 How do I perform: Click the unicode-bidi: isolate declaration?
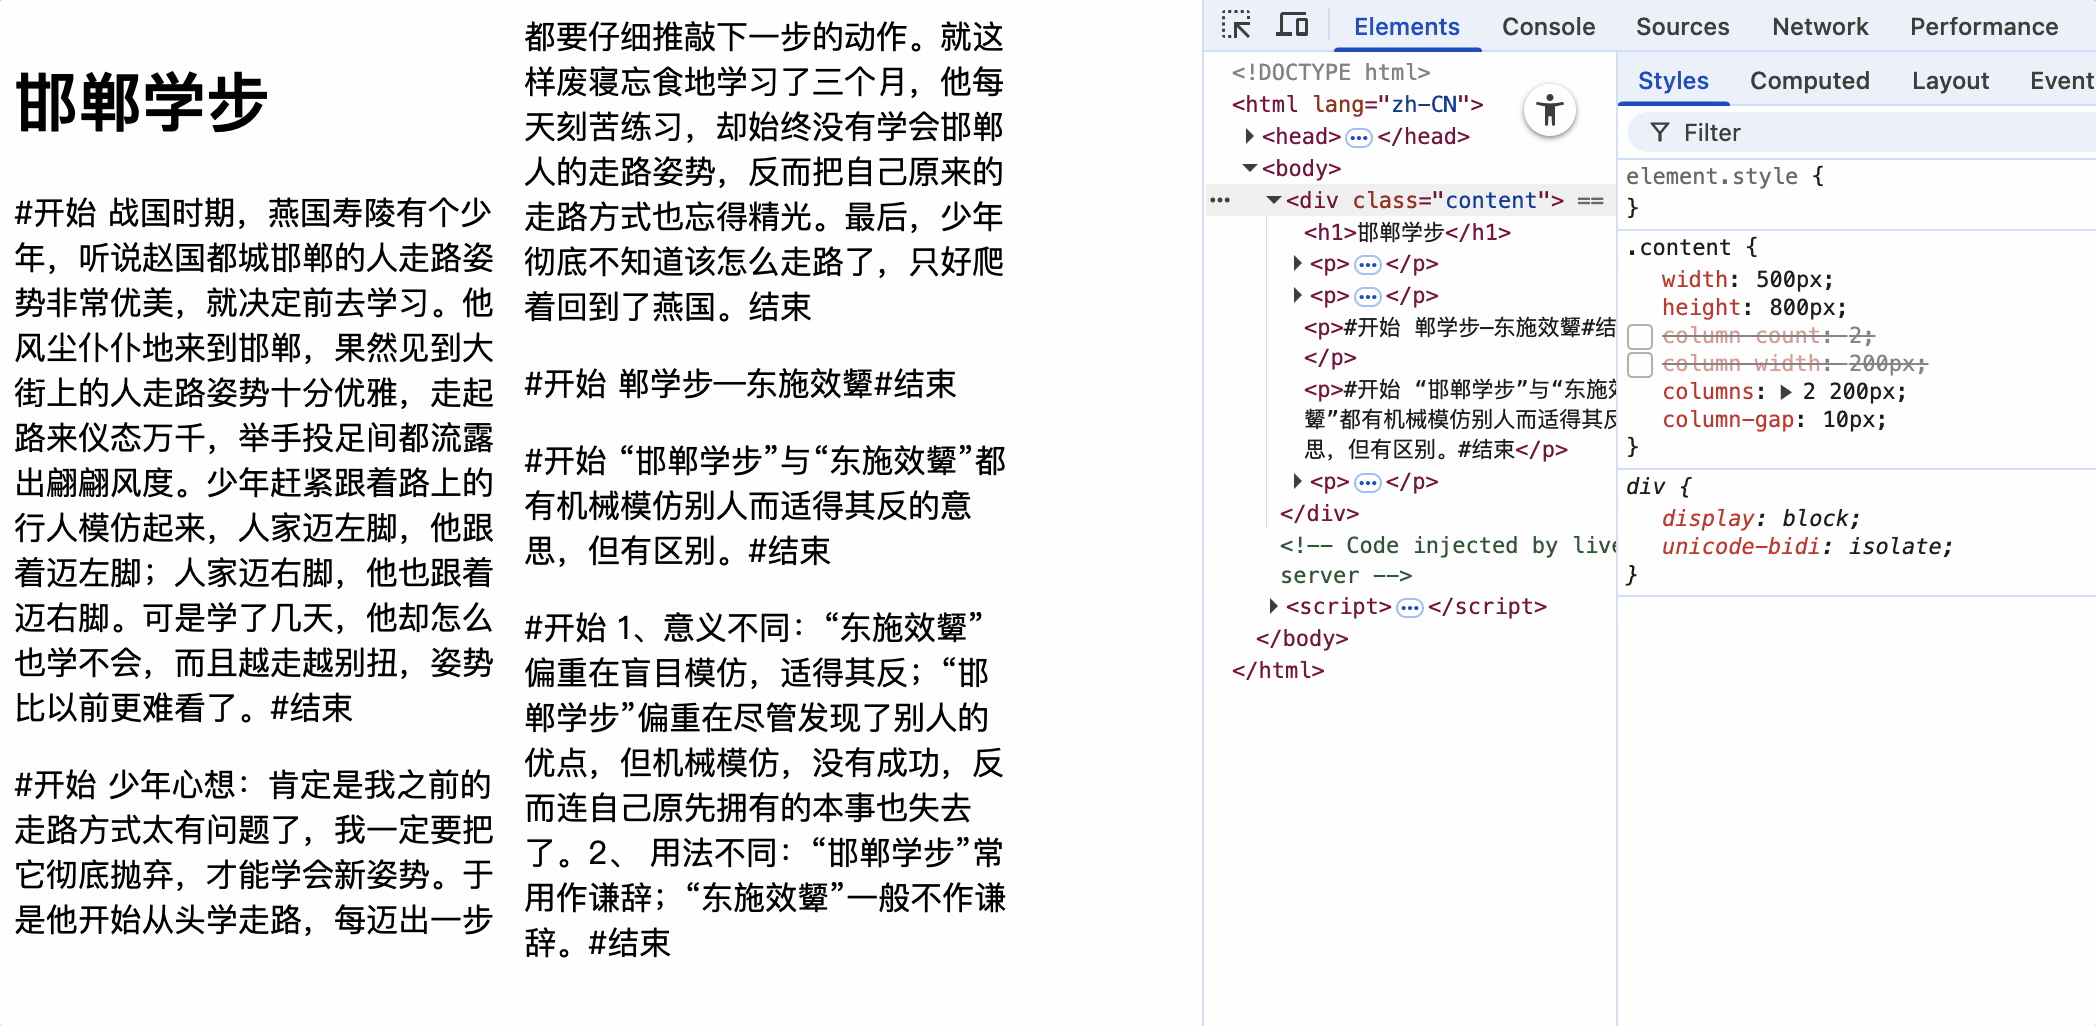(1806, 546)
